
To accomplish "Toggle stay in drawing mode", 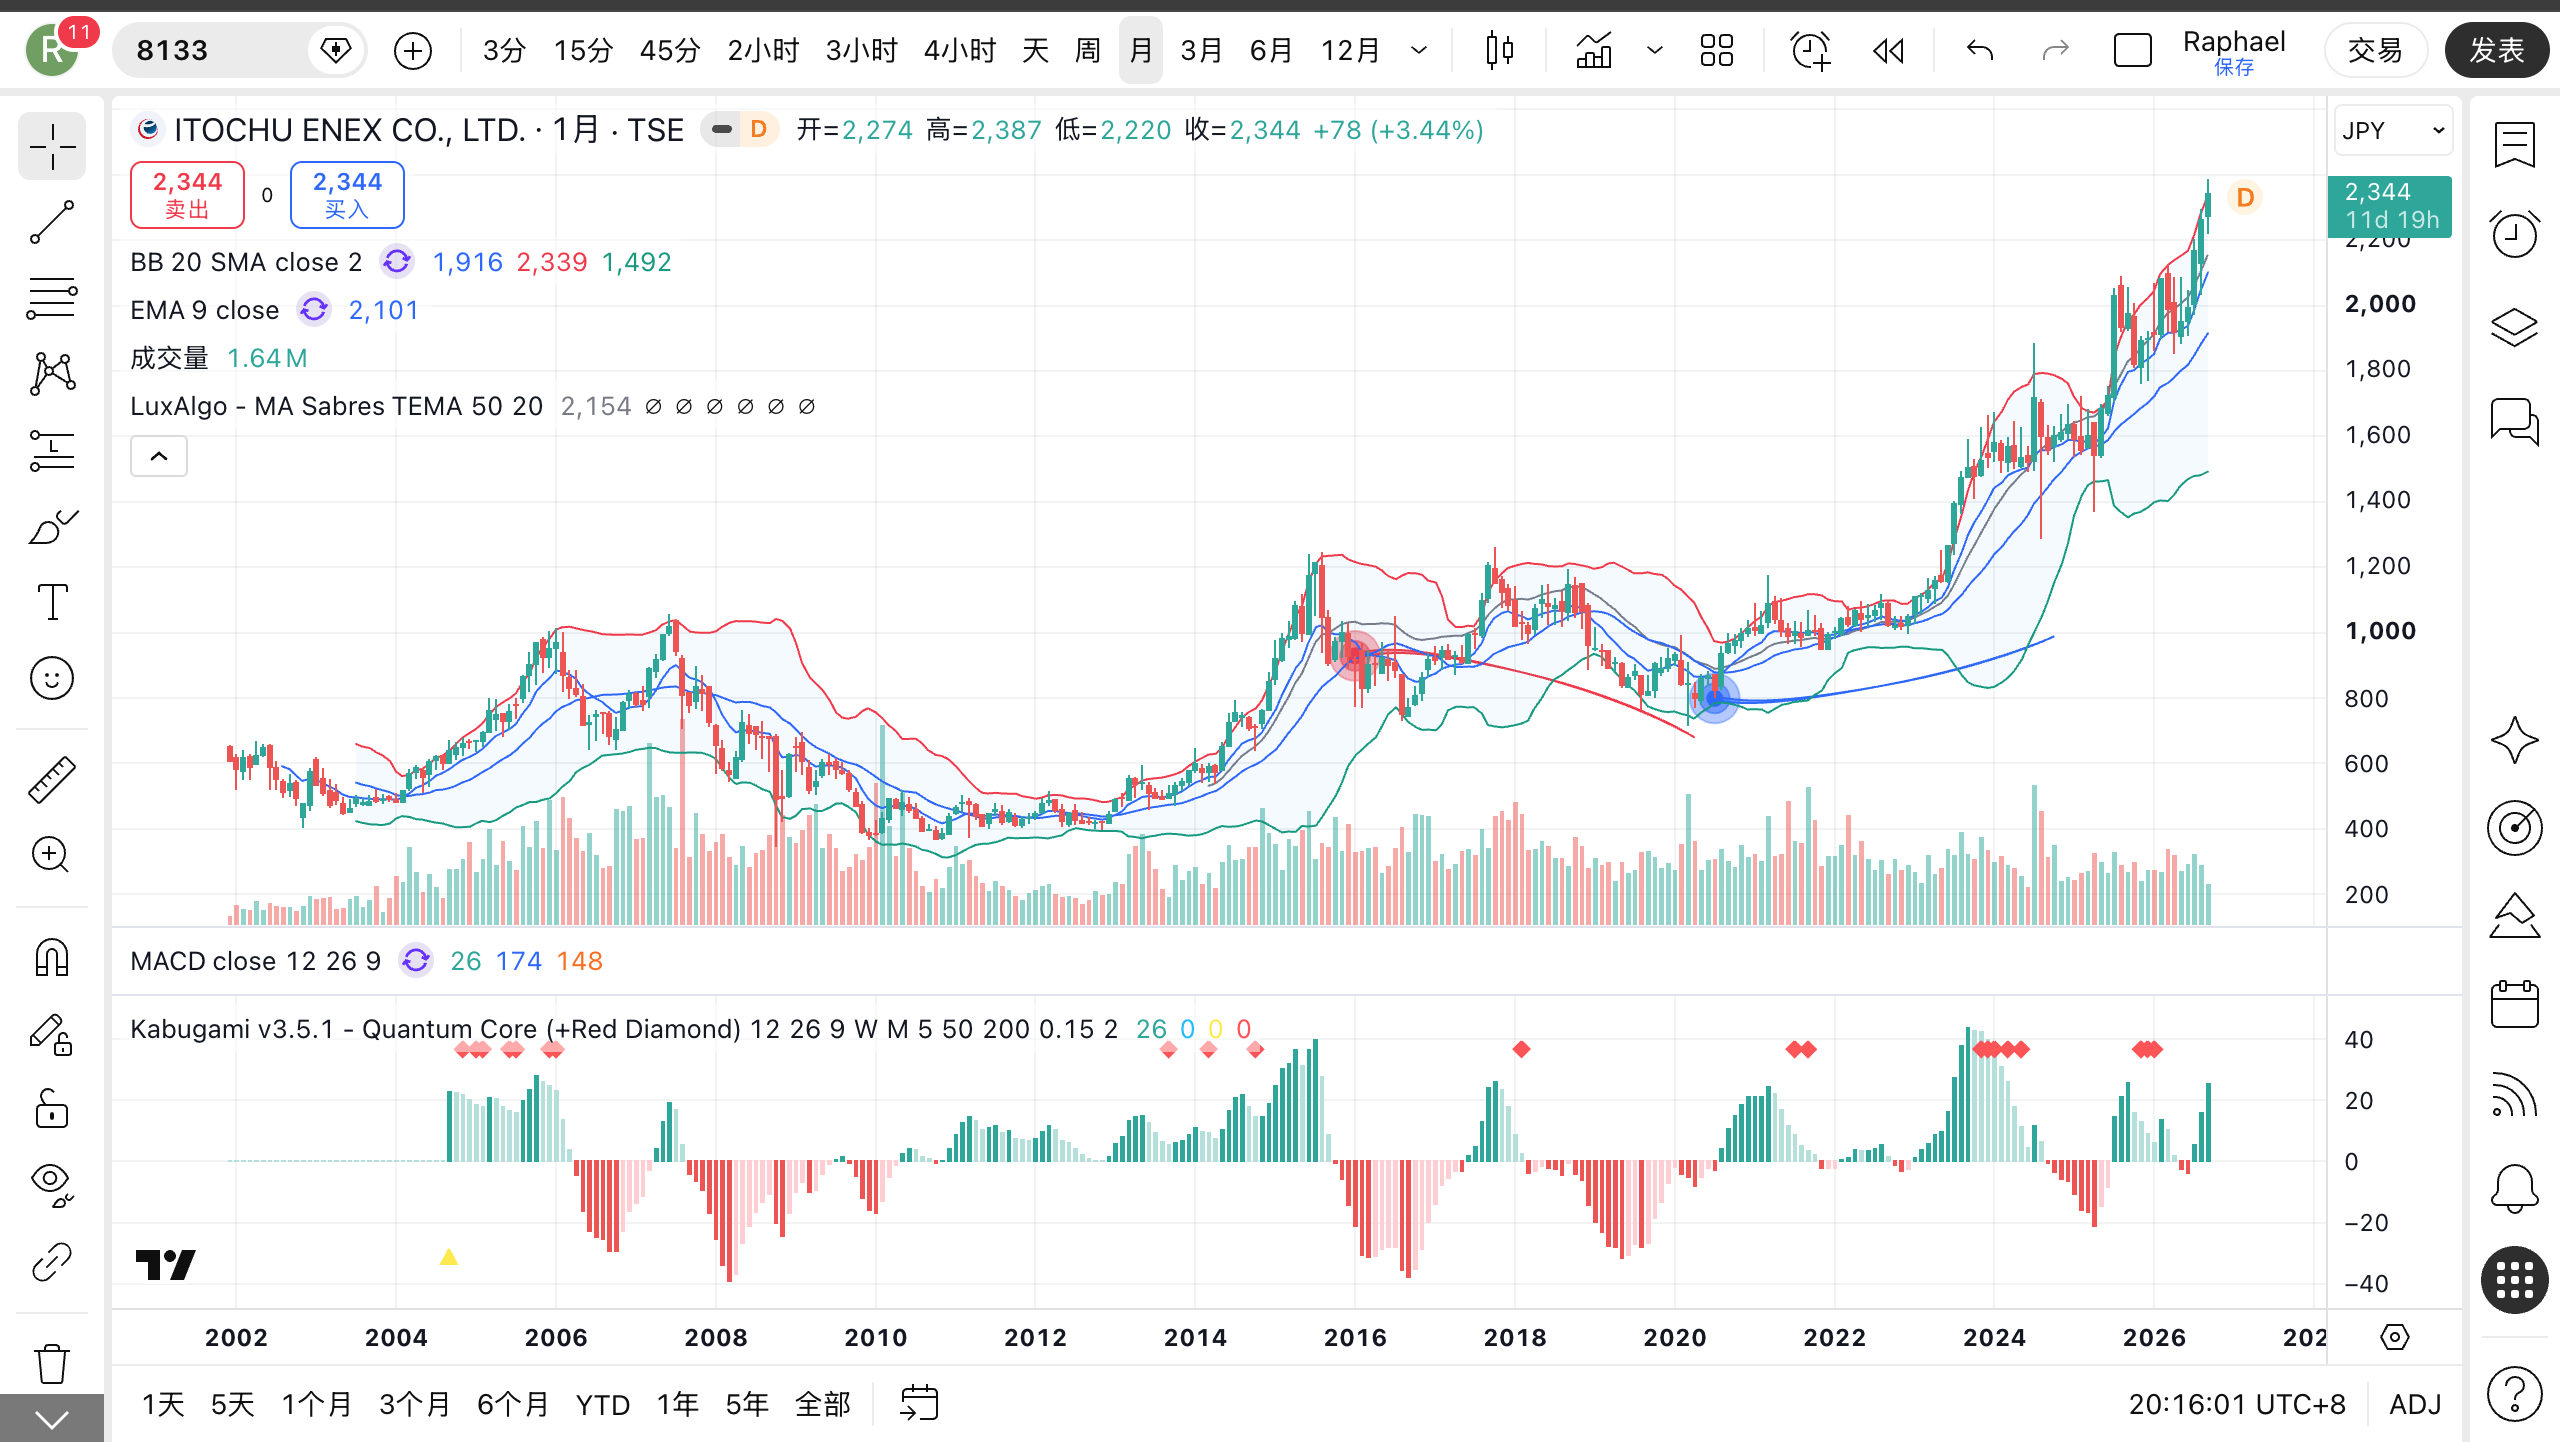I will pos(52,1034).
